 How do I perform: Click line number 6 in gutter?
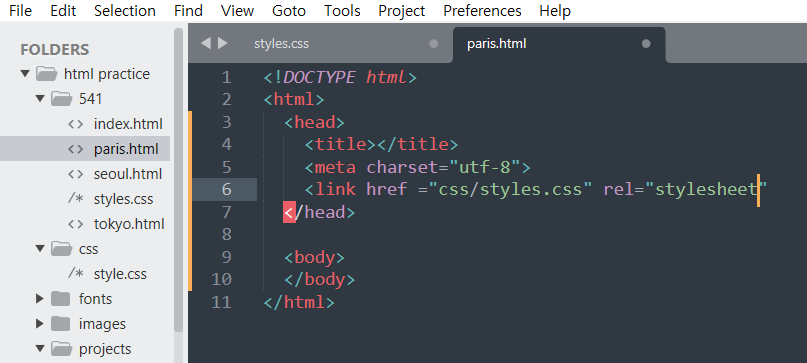tap(226, 189)
